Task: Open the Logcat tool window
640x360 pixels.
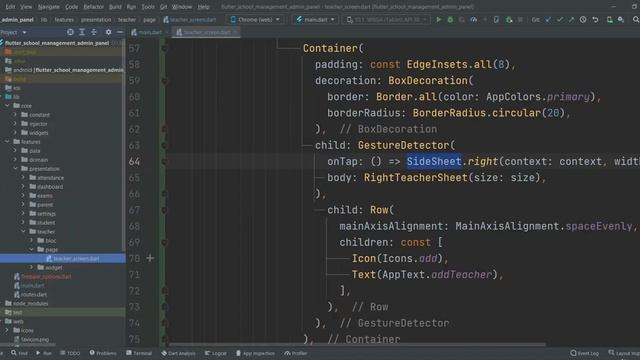Action: (x=216, y=353)
